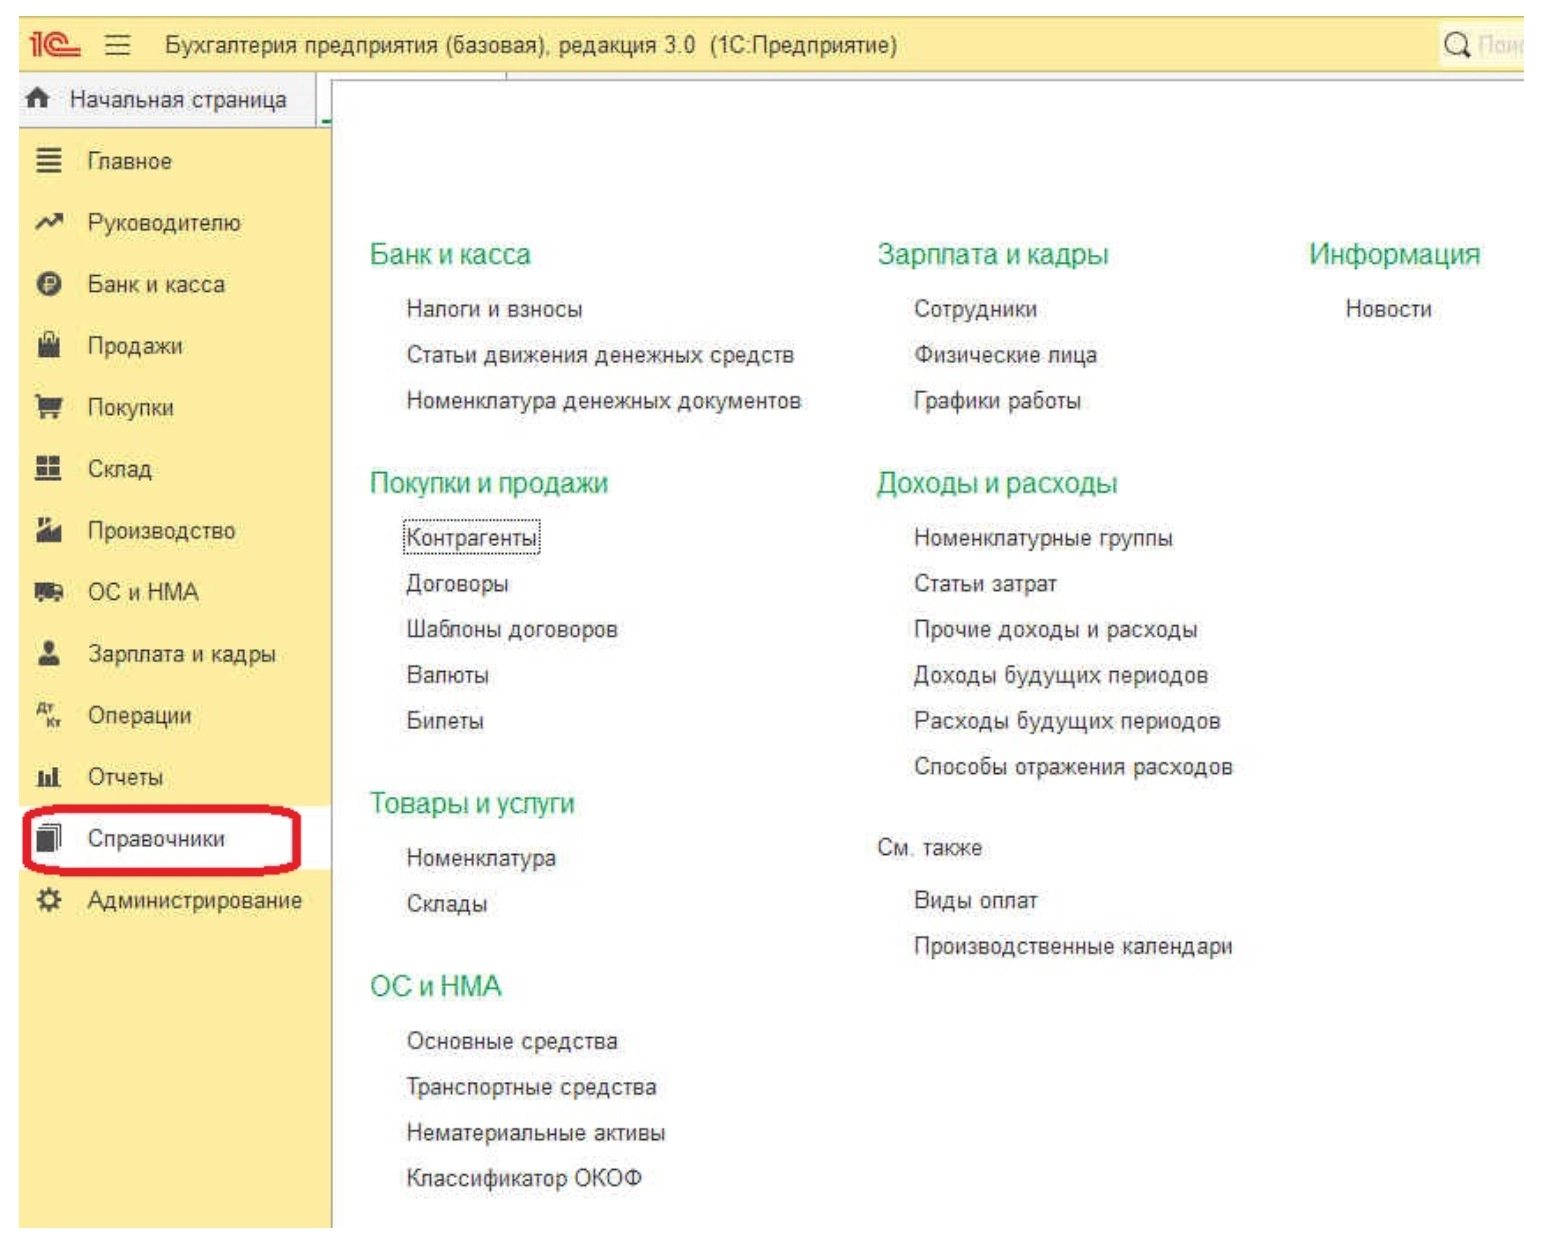Open Производственные календари

[1073, 946]
